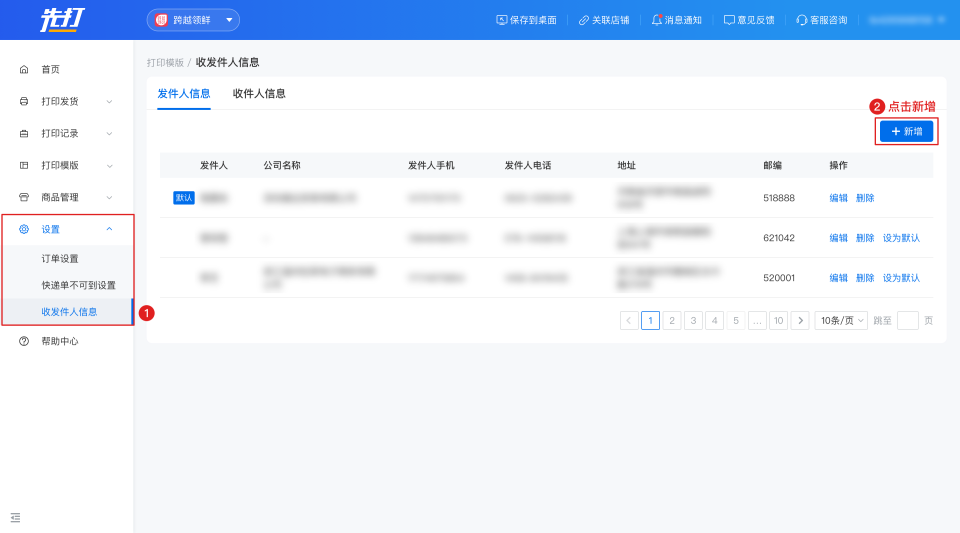Click the blue 新增 button
This screenshot has height=533, width=960.
tap(906, 132)
